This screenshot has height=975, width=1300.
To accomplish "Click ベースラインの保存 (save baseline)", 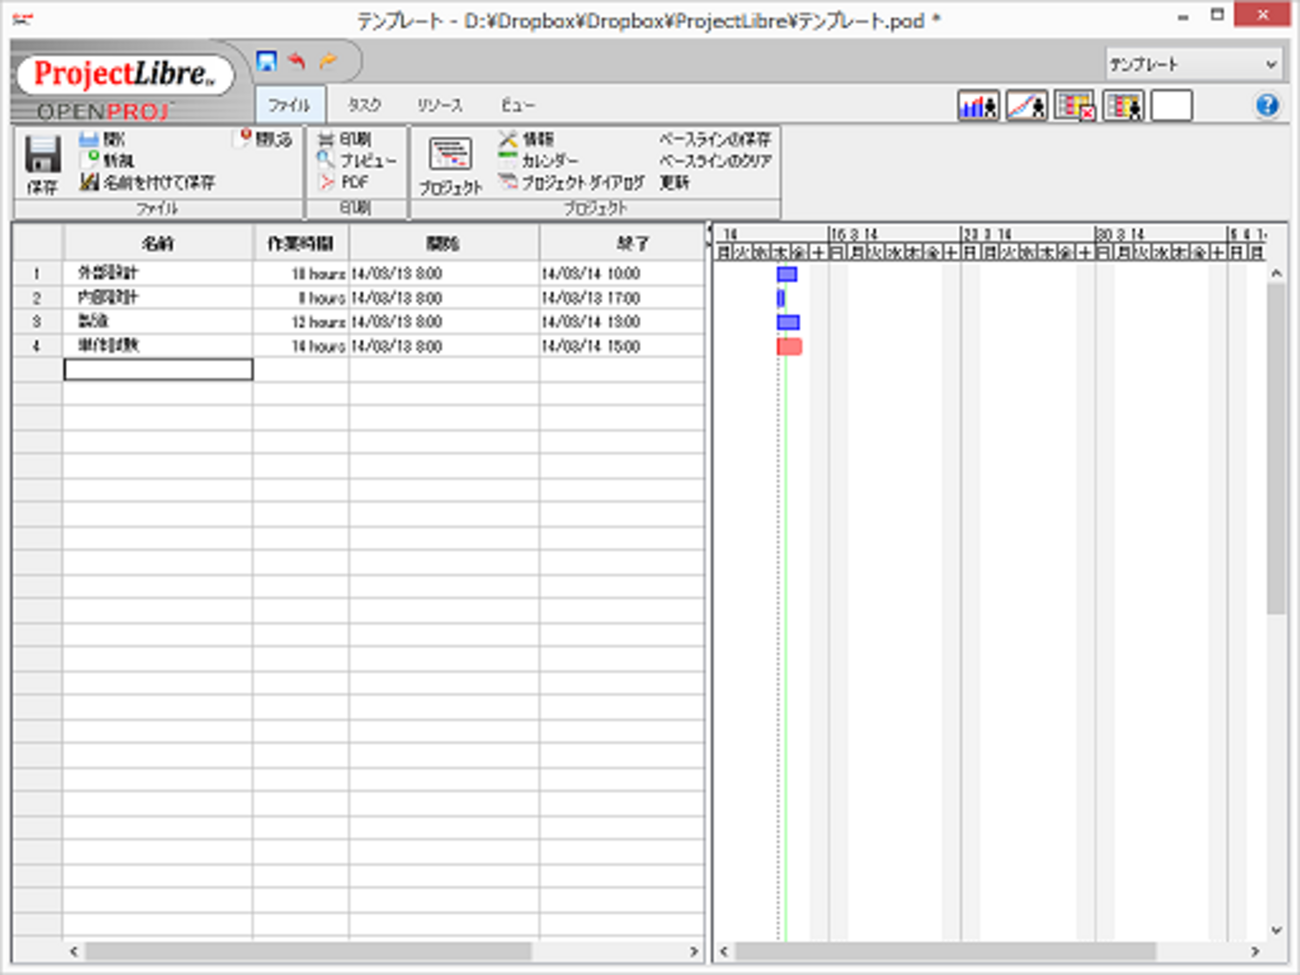I will pos(715,139).
